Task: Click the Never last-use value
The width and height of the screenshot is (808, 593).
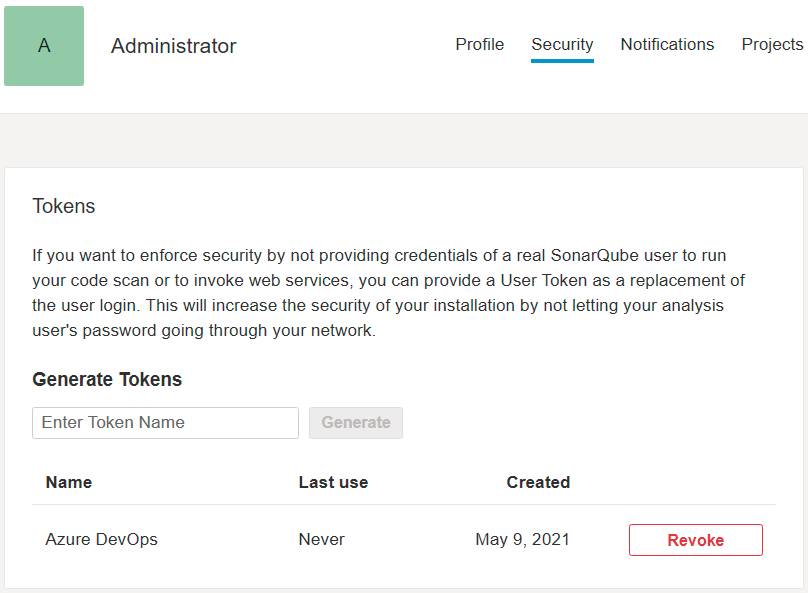Action: click(322, 539)
